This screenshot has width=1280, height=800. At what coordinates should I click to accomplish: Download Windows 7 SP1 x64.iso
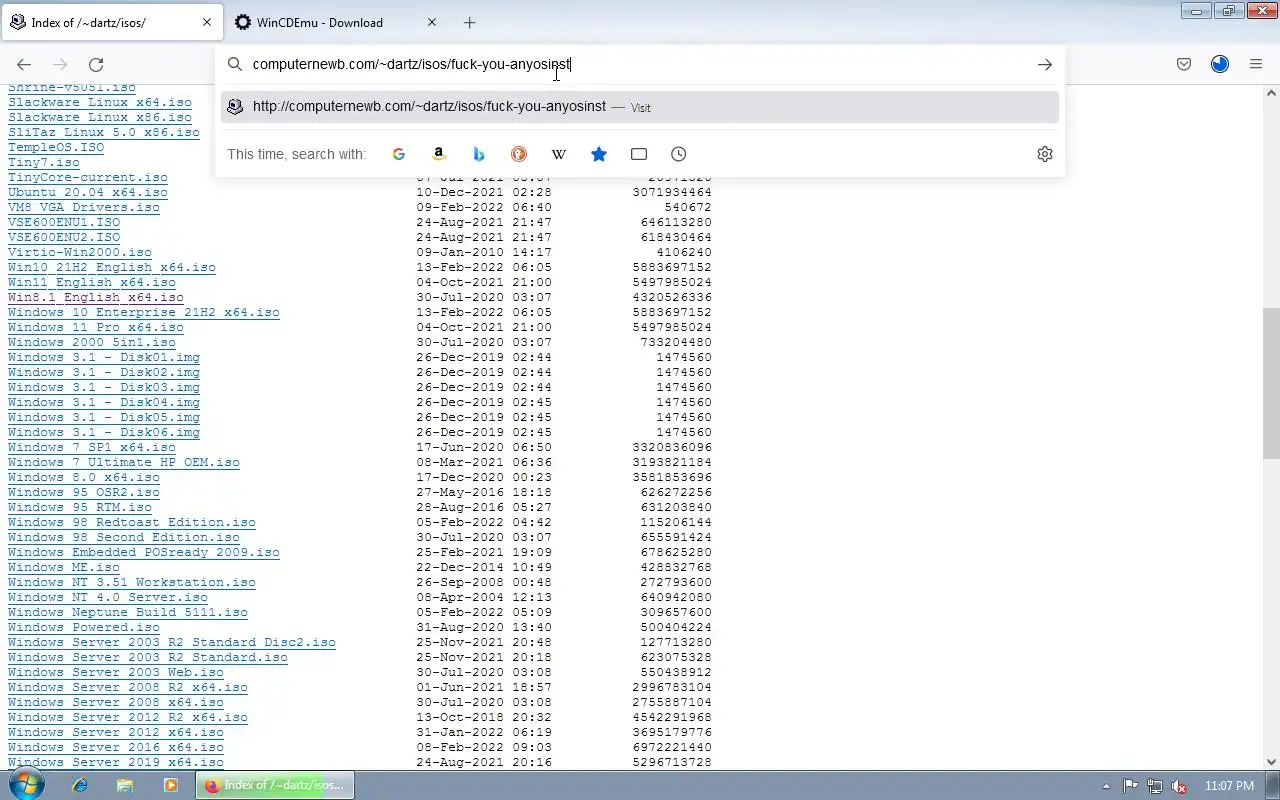click(x=92, y=447)
